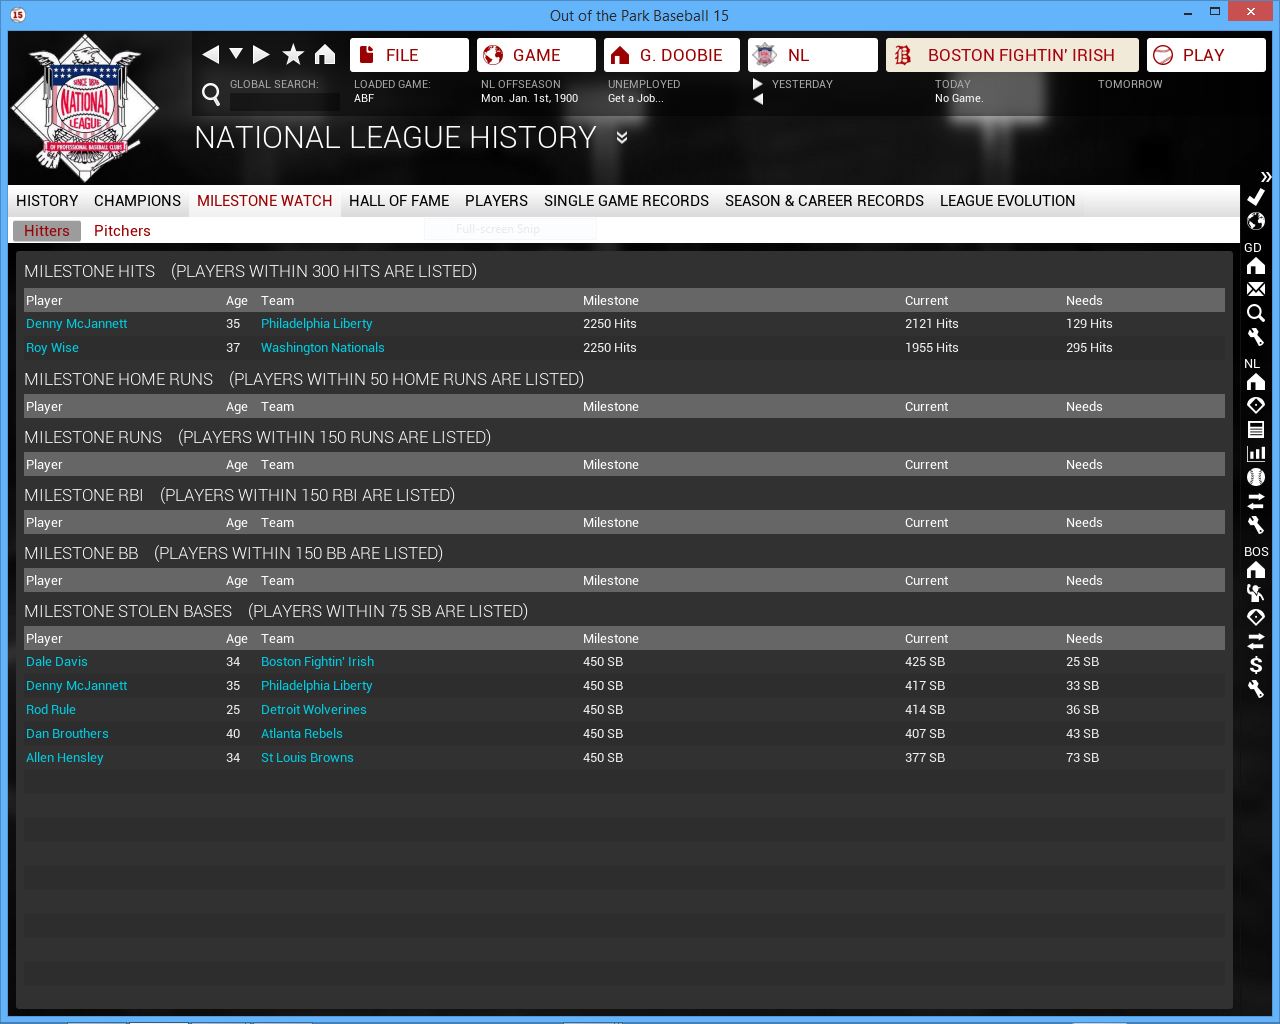Open the mail envelope icon in sidebar

tap(1256, 289)
